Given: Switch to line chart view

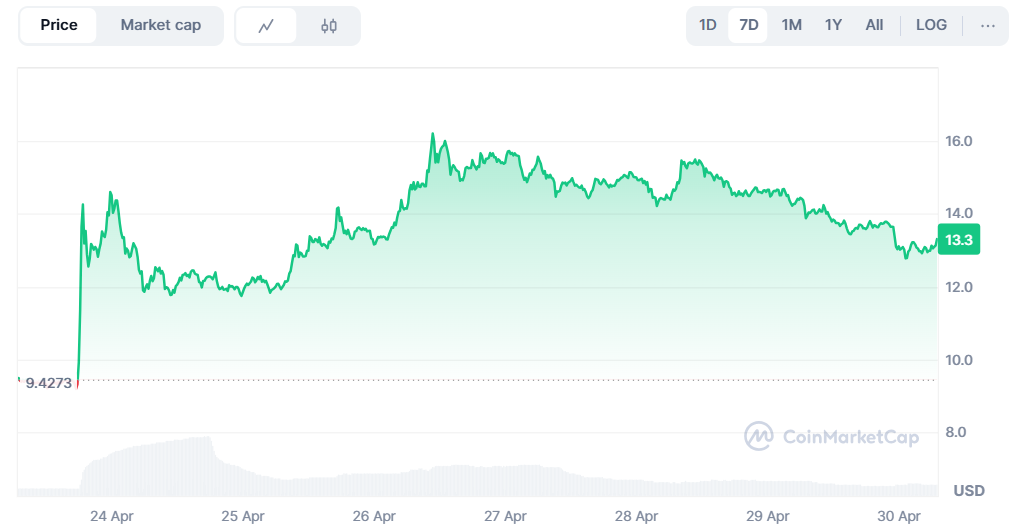Looking at the screenshot, I should coord(266,26).
